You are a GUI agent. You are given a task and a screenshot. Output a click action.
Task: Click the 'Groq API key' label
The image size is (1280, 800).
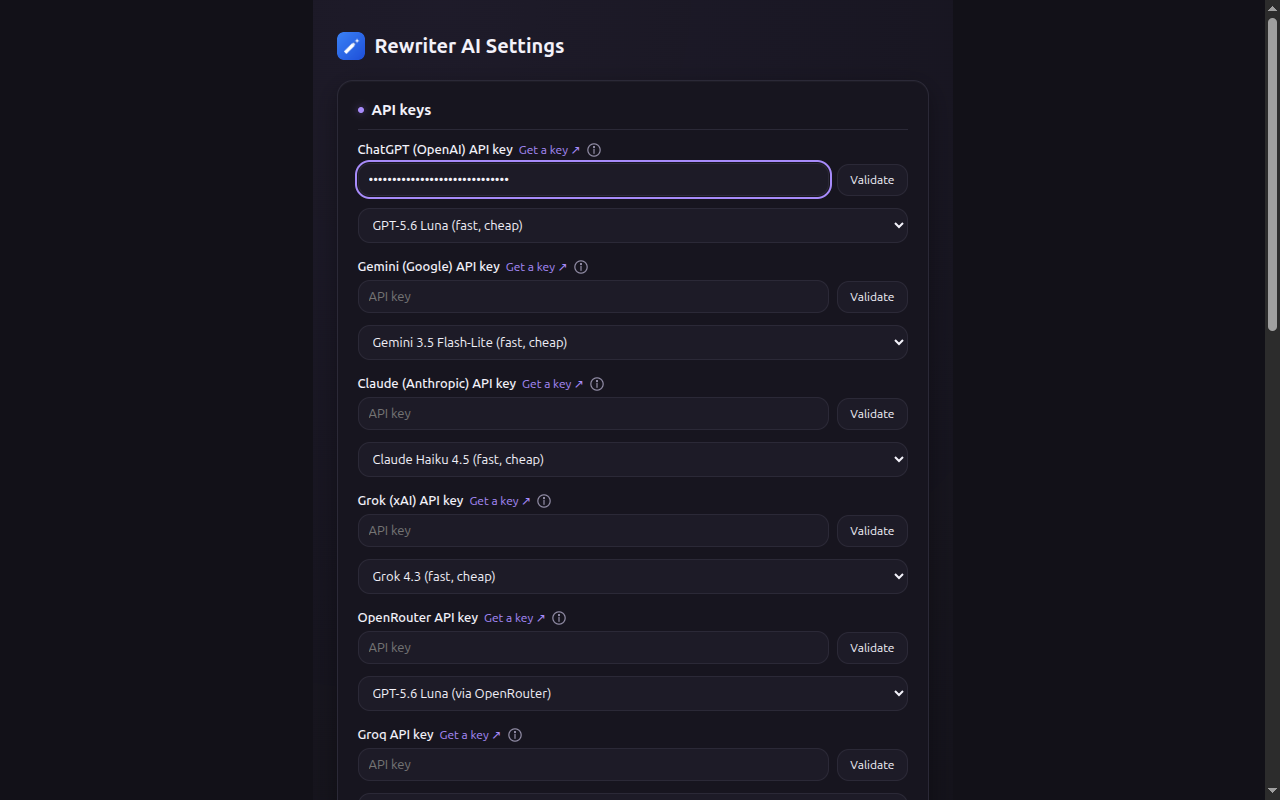[x=396, y=735]
